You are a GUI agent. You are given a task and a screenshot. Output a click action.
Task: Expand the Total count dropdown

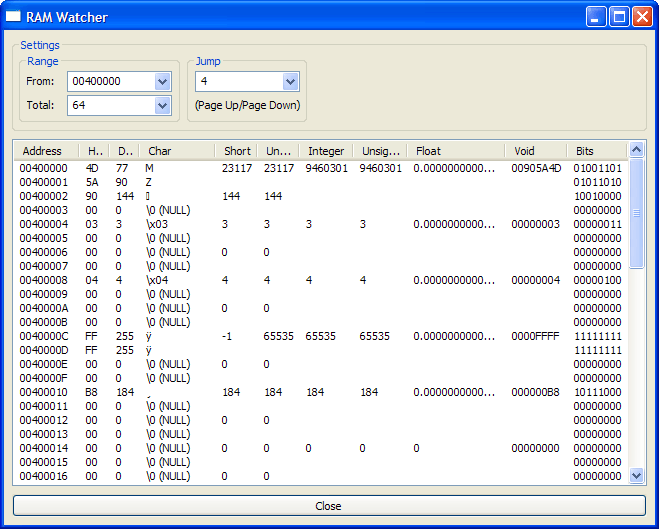tap(163, 105)
